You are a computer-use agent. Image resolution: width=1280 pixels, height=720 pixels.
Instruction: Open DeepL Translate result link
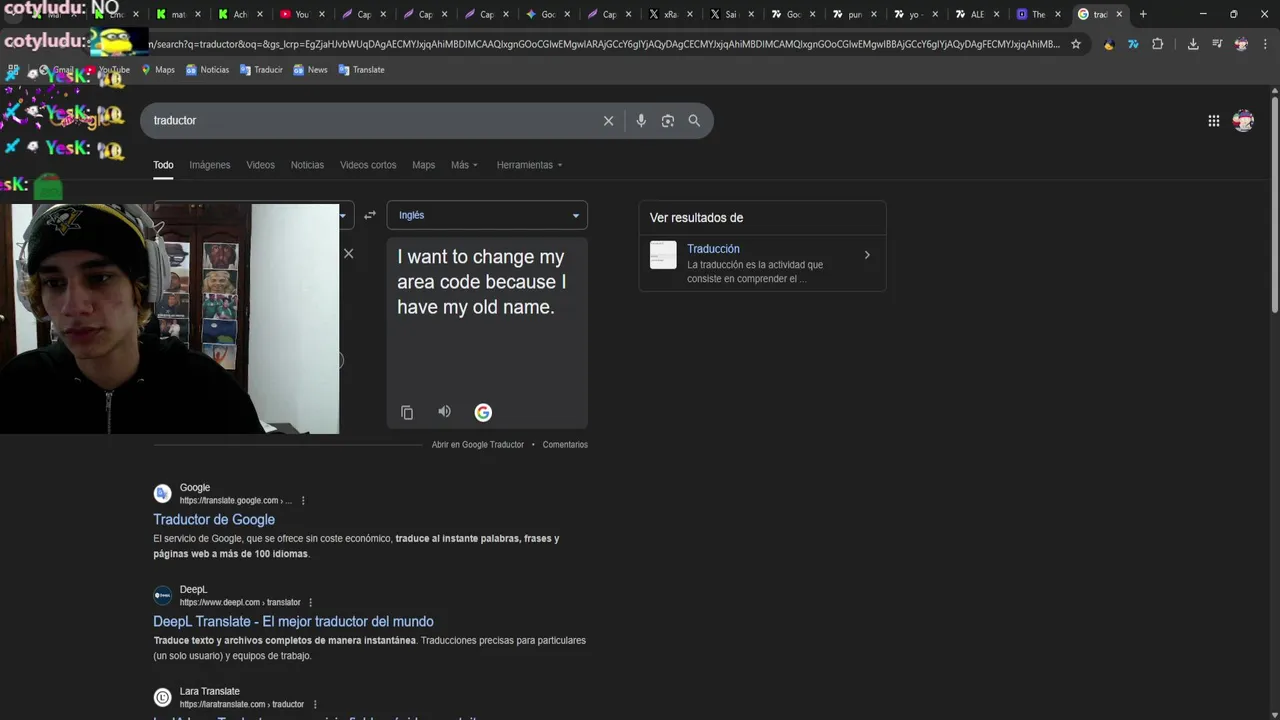tap(293, 622)
